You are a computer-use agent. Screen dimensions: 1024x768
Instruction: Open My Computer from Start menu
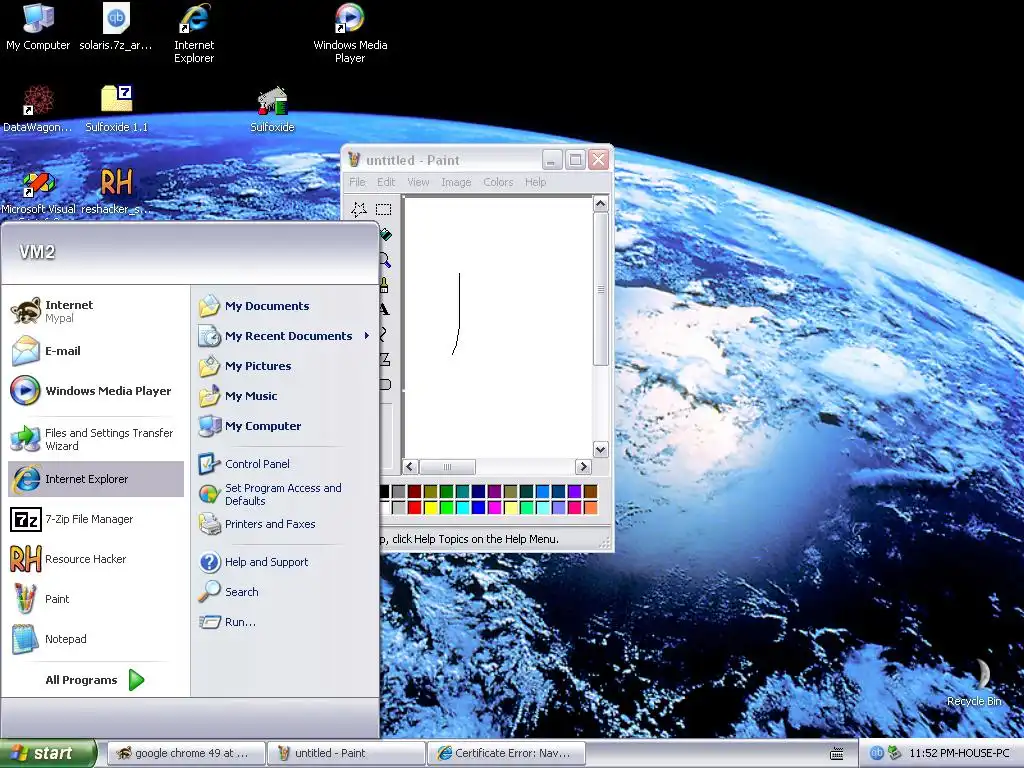284,426
